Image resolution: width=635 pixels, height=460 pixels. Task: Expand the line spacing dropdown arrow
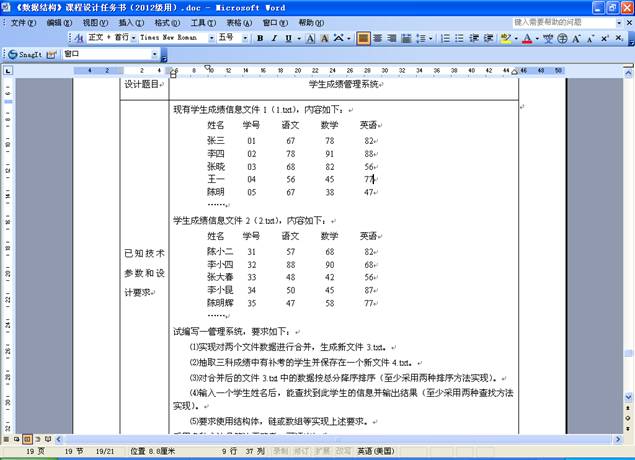point(430,38)
